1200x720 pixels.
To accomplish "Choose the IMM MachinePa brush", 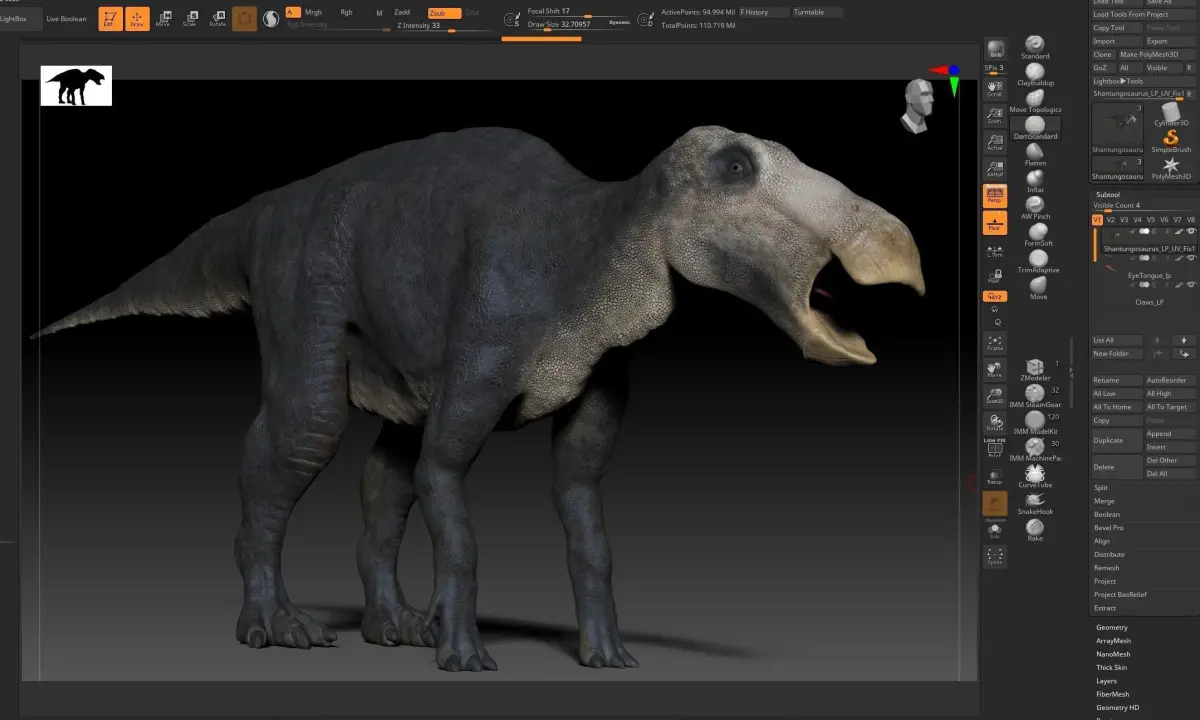I will 1036,450.
